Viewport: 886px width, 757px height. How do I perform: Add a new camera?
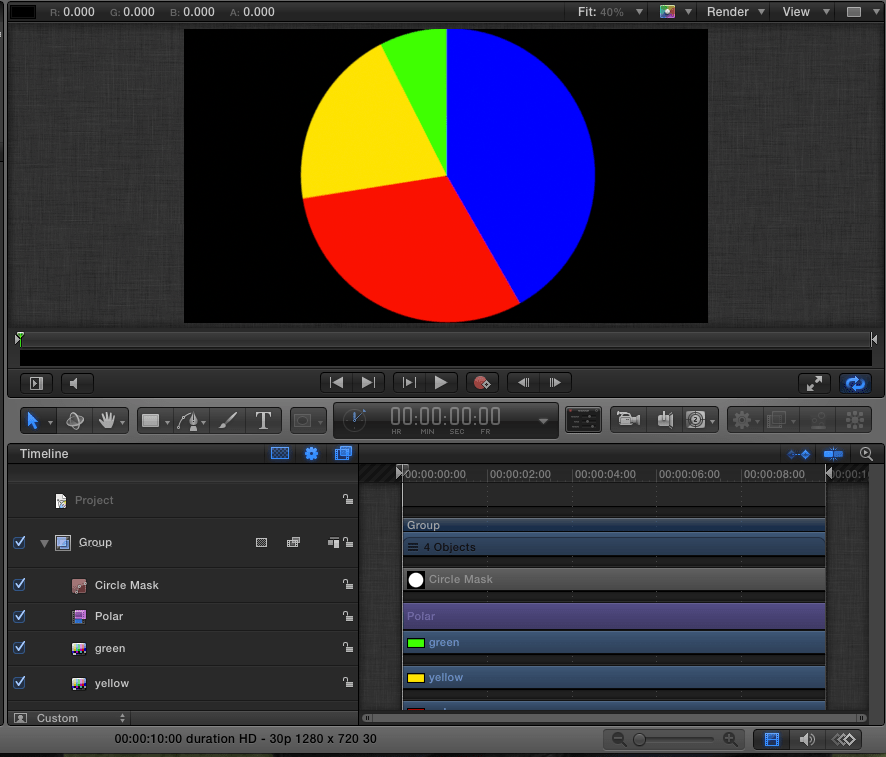coord(628,420)
